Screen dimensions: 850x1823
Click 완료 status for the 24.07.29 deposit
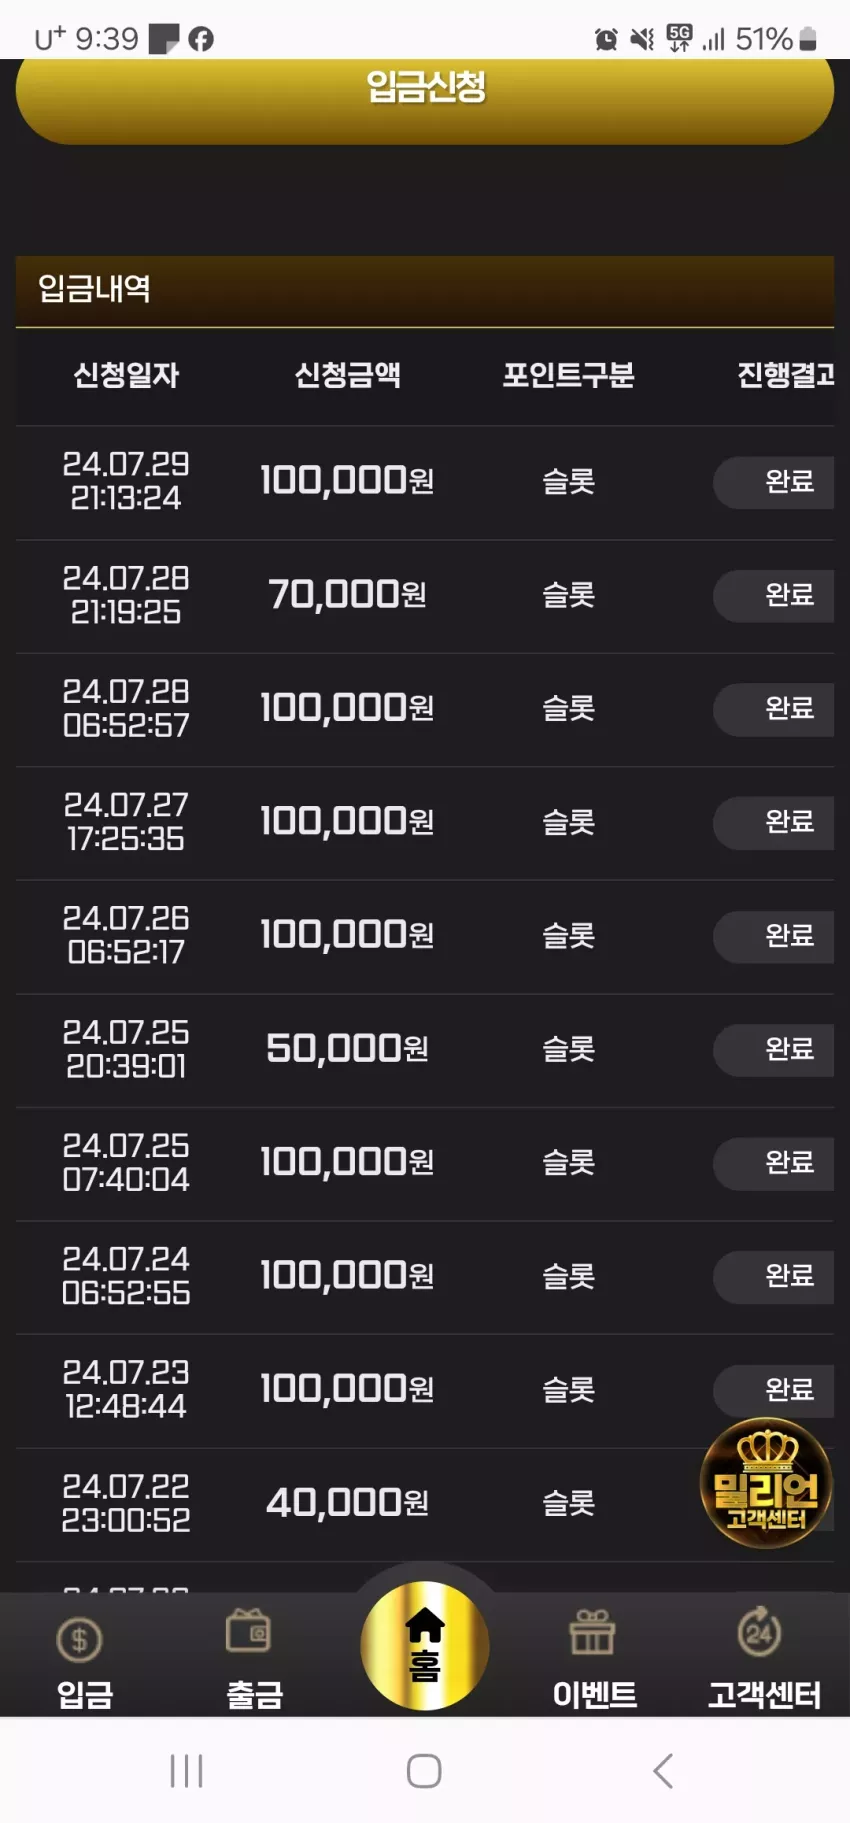click(773, 482)
